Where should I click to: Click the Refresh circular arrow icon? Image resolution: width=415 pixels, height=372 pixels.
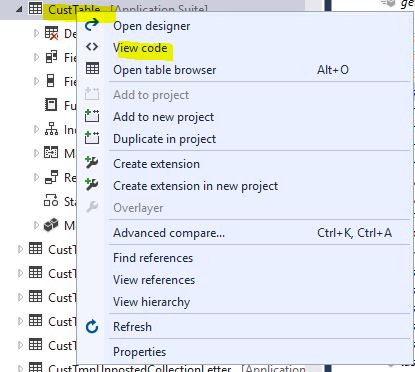(x=92, y=327)
